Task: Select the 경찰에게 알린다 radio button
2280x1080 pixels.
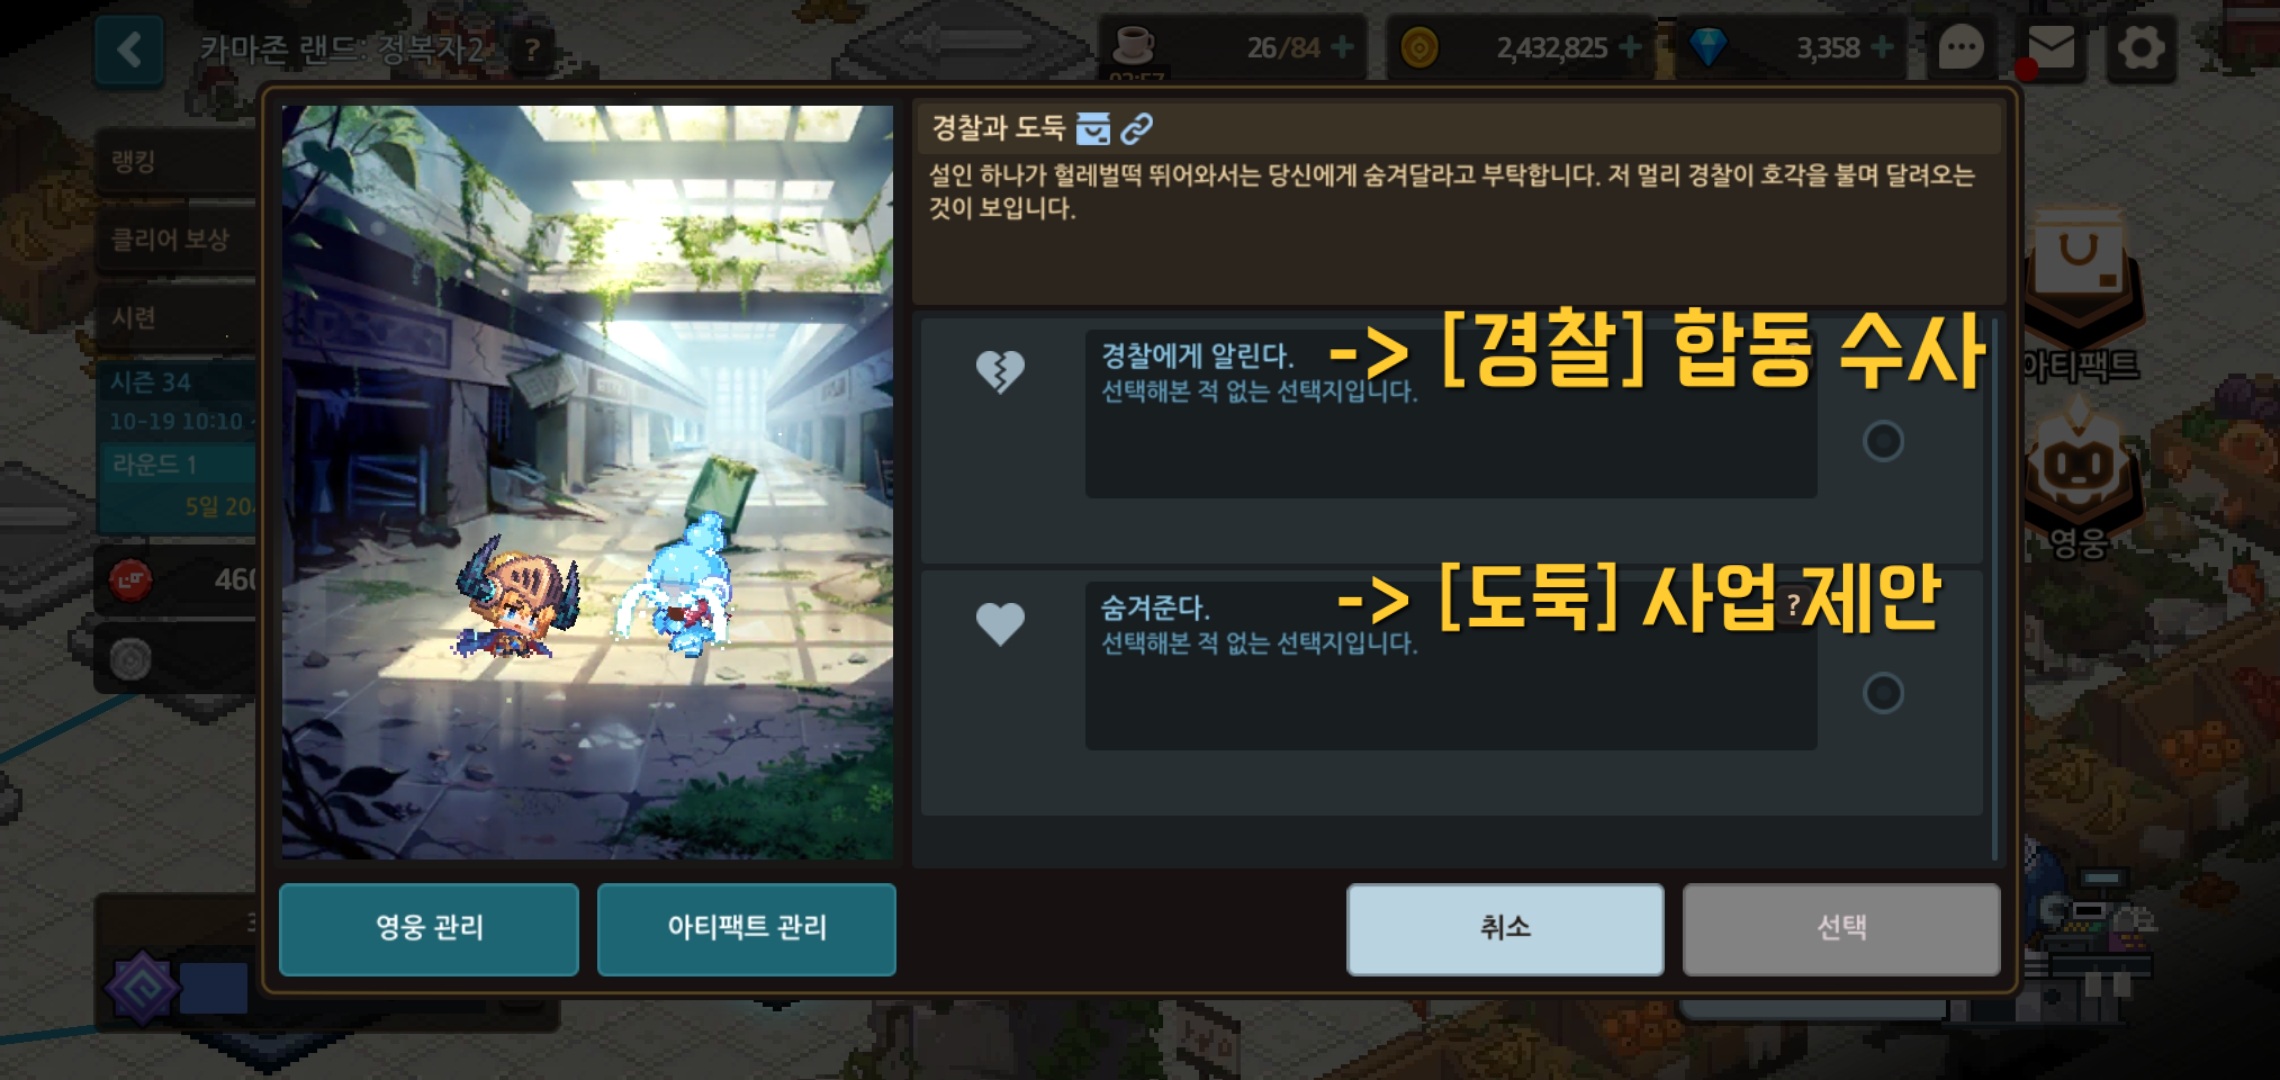Action: [1883, 441]
